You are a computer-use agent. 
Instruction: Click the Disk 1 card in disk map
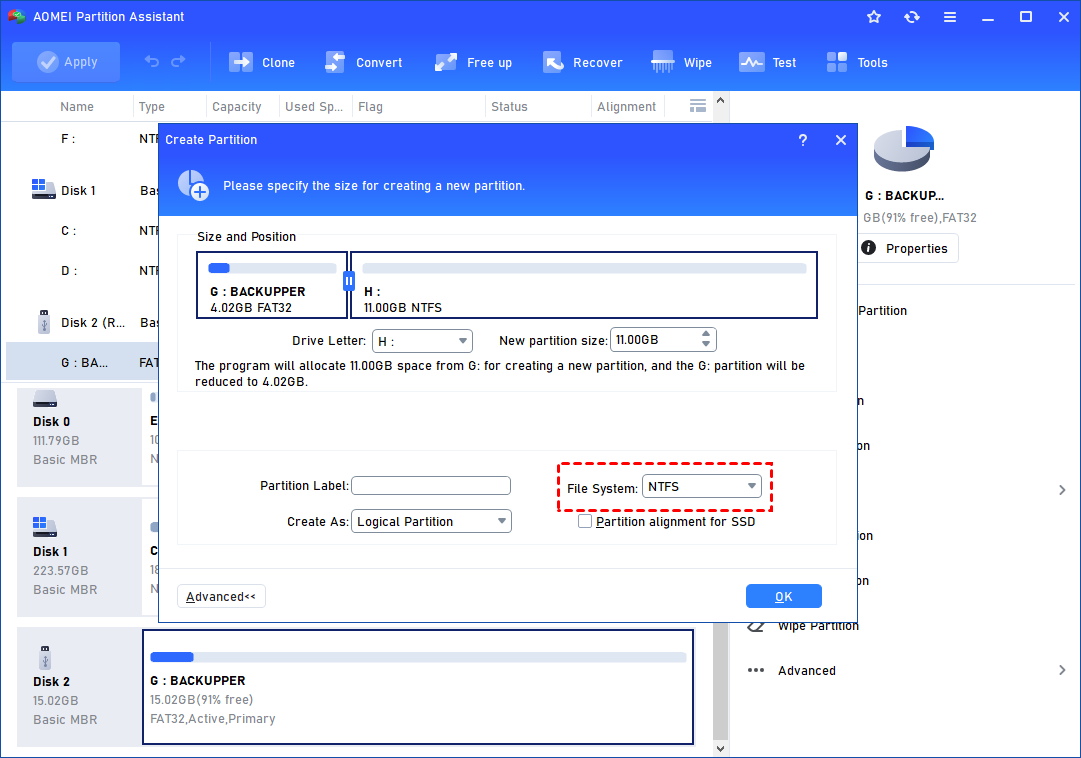[79, 557]
